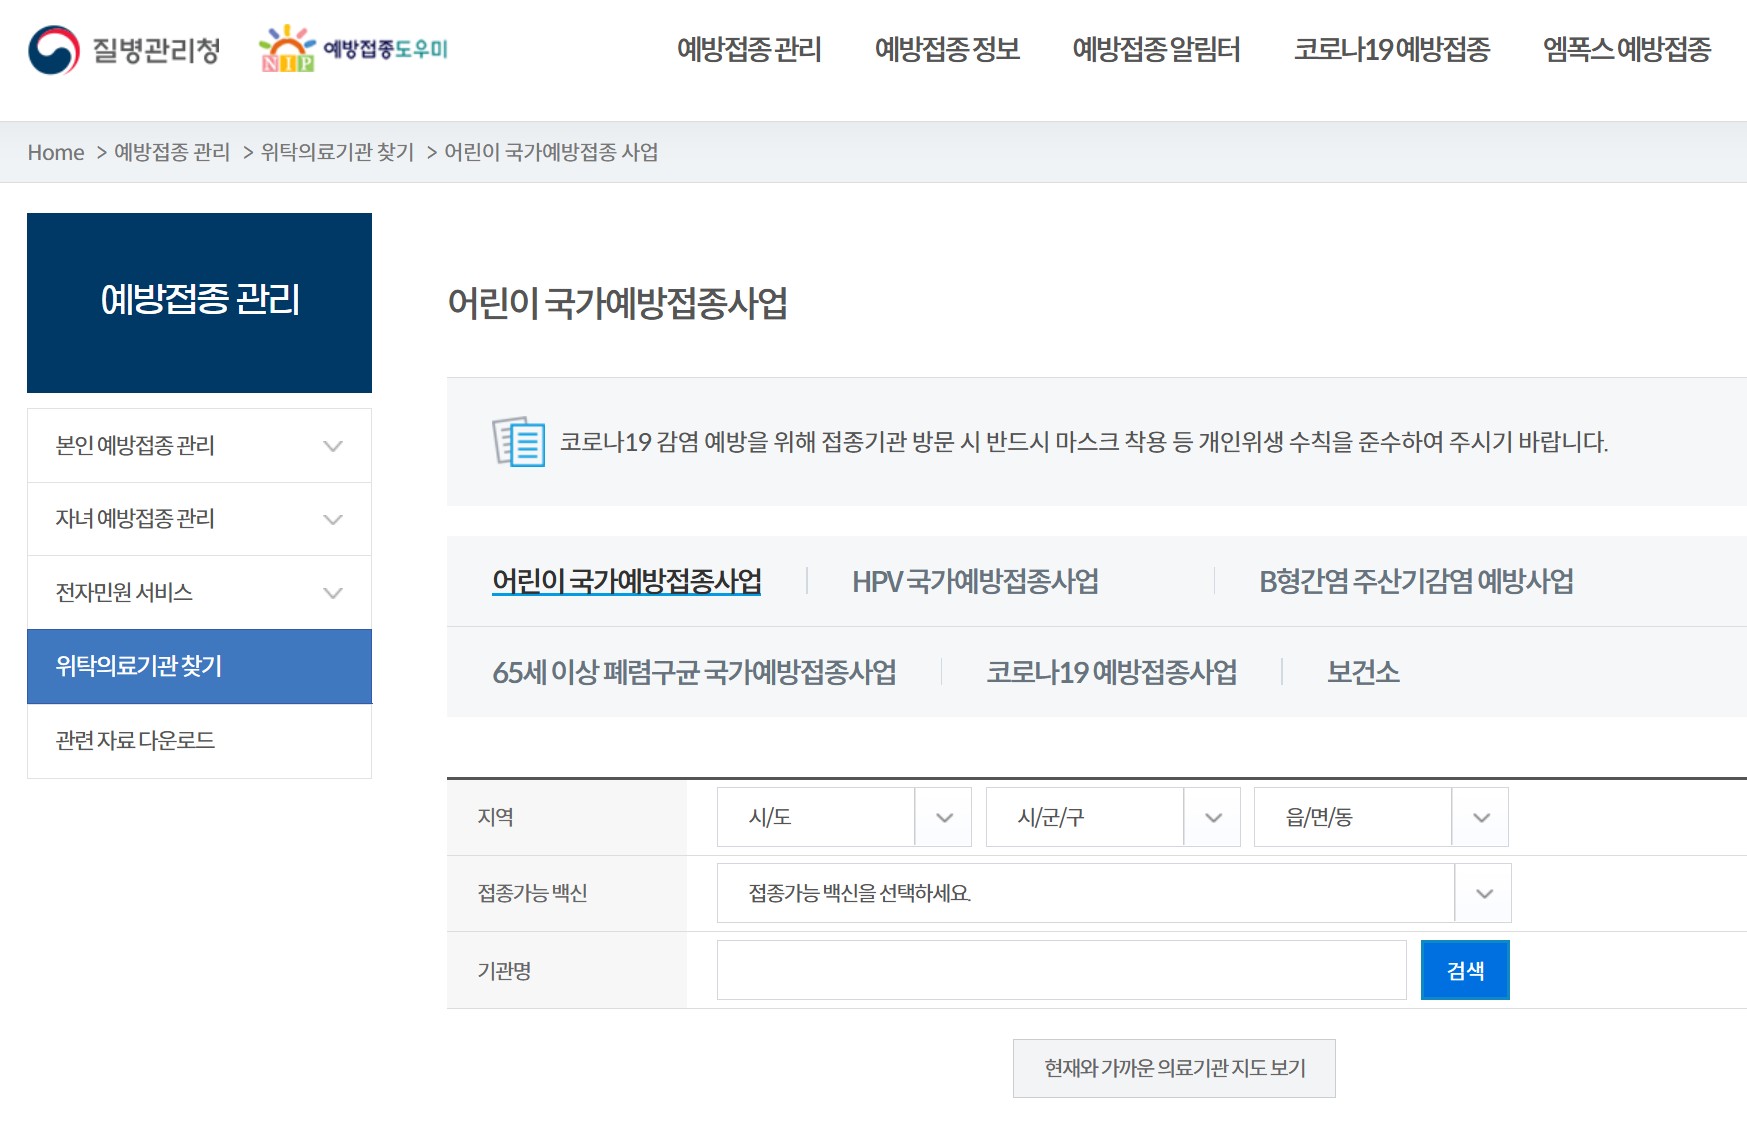Open the 시/도 region dropdown
Image resolution: width=1747 pixels, height=1130 pixels.
843,817
